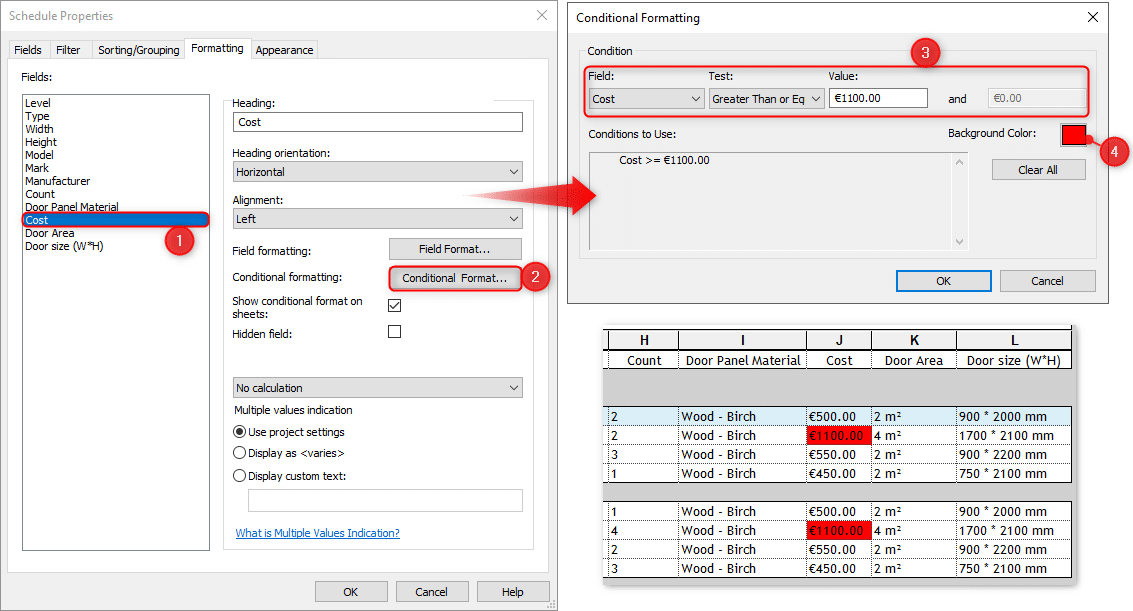Click the Value field containing €1100.00
Viewport: 1133px width, 611px height.
(878, 99)
